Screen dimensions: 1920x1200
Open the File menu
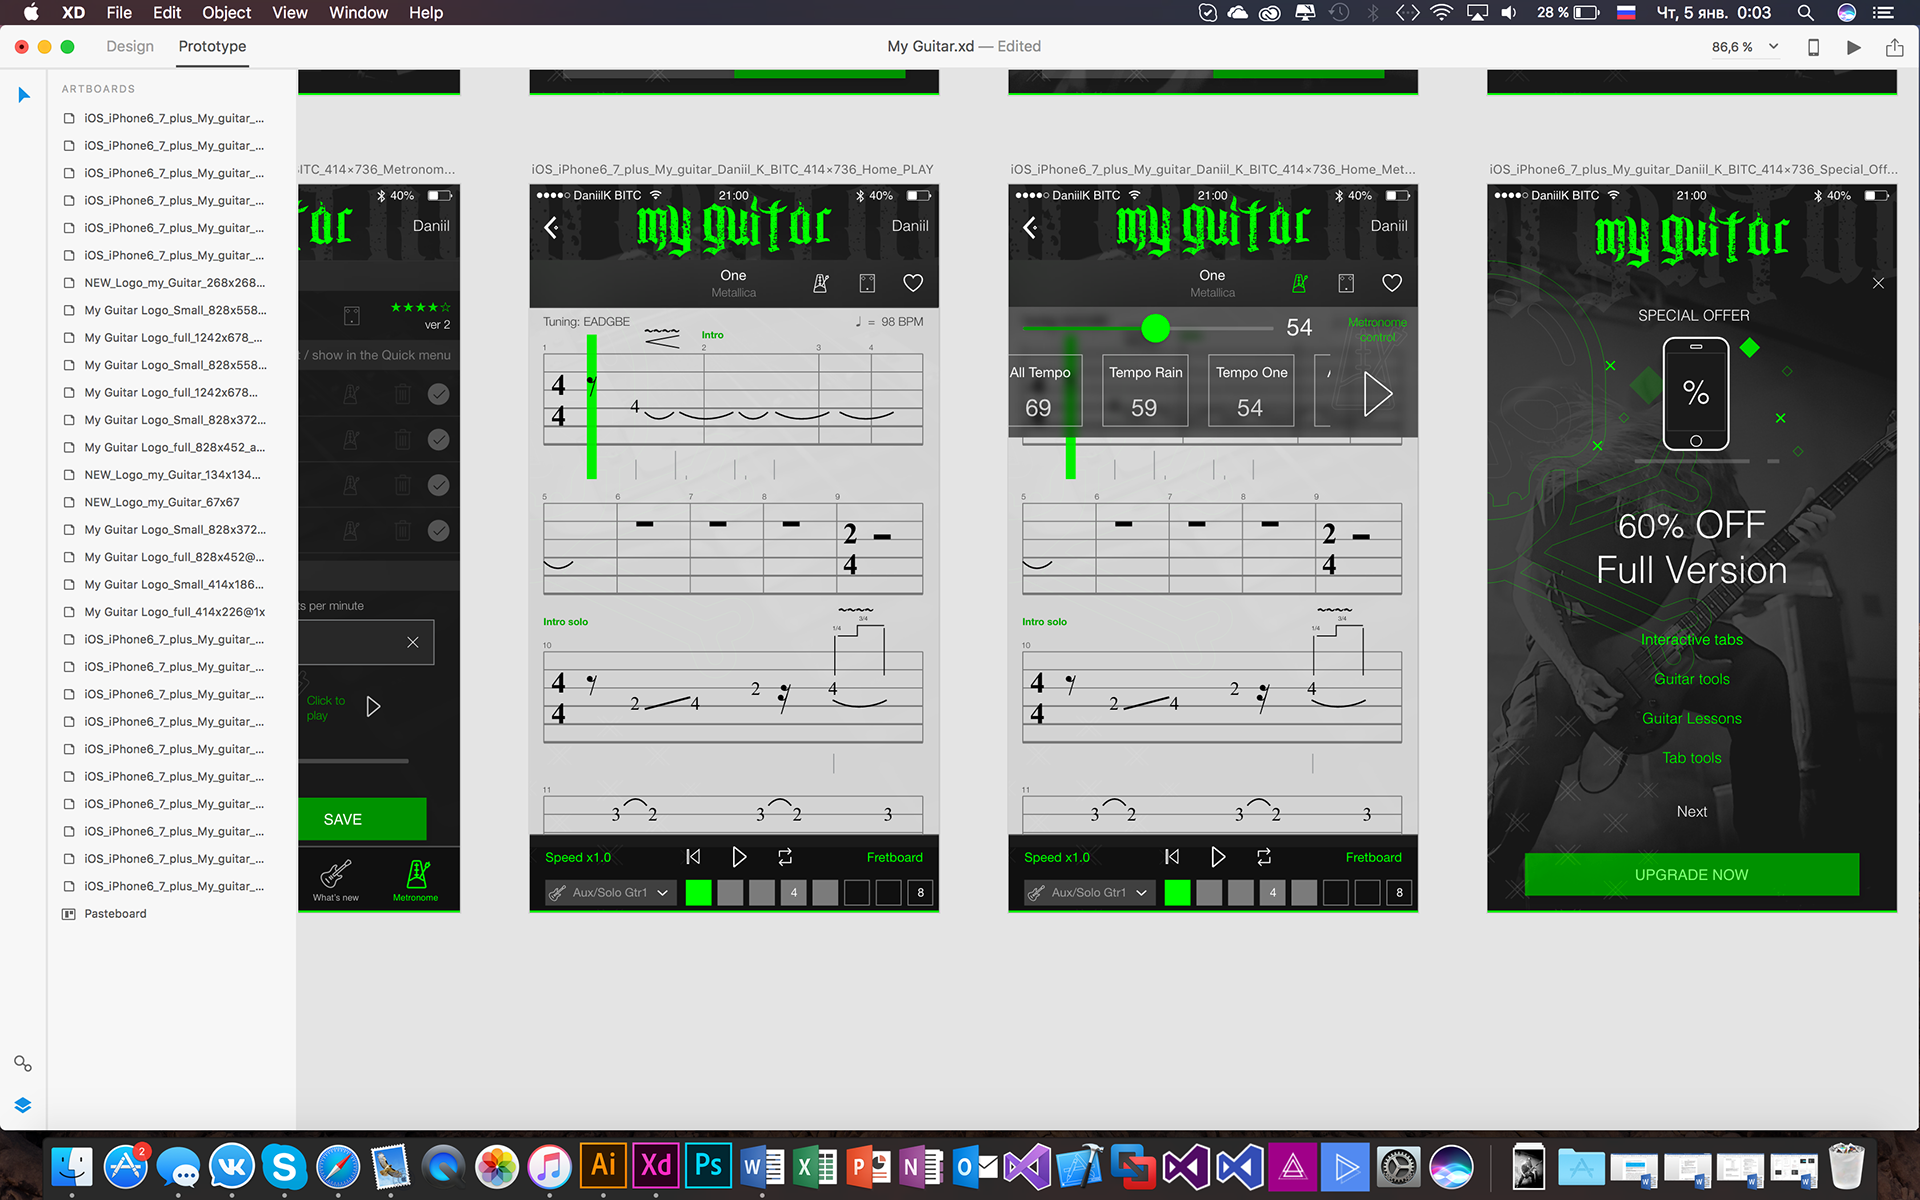(119, 13)
